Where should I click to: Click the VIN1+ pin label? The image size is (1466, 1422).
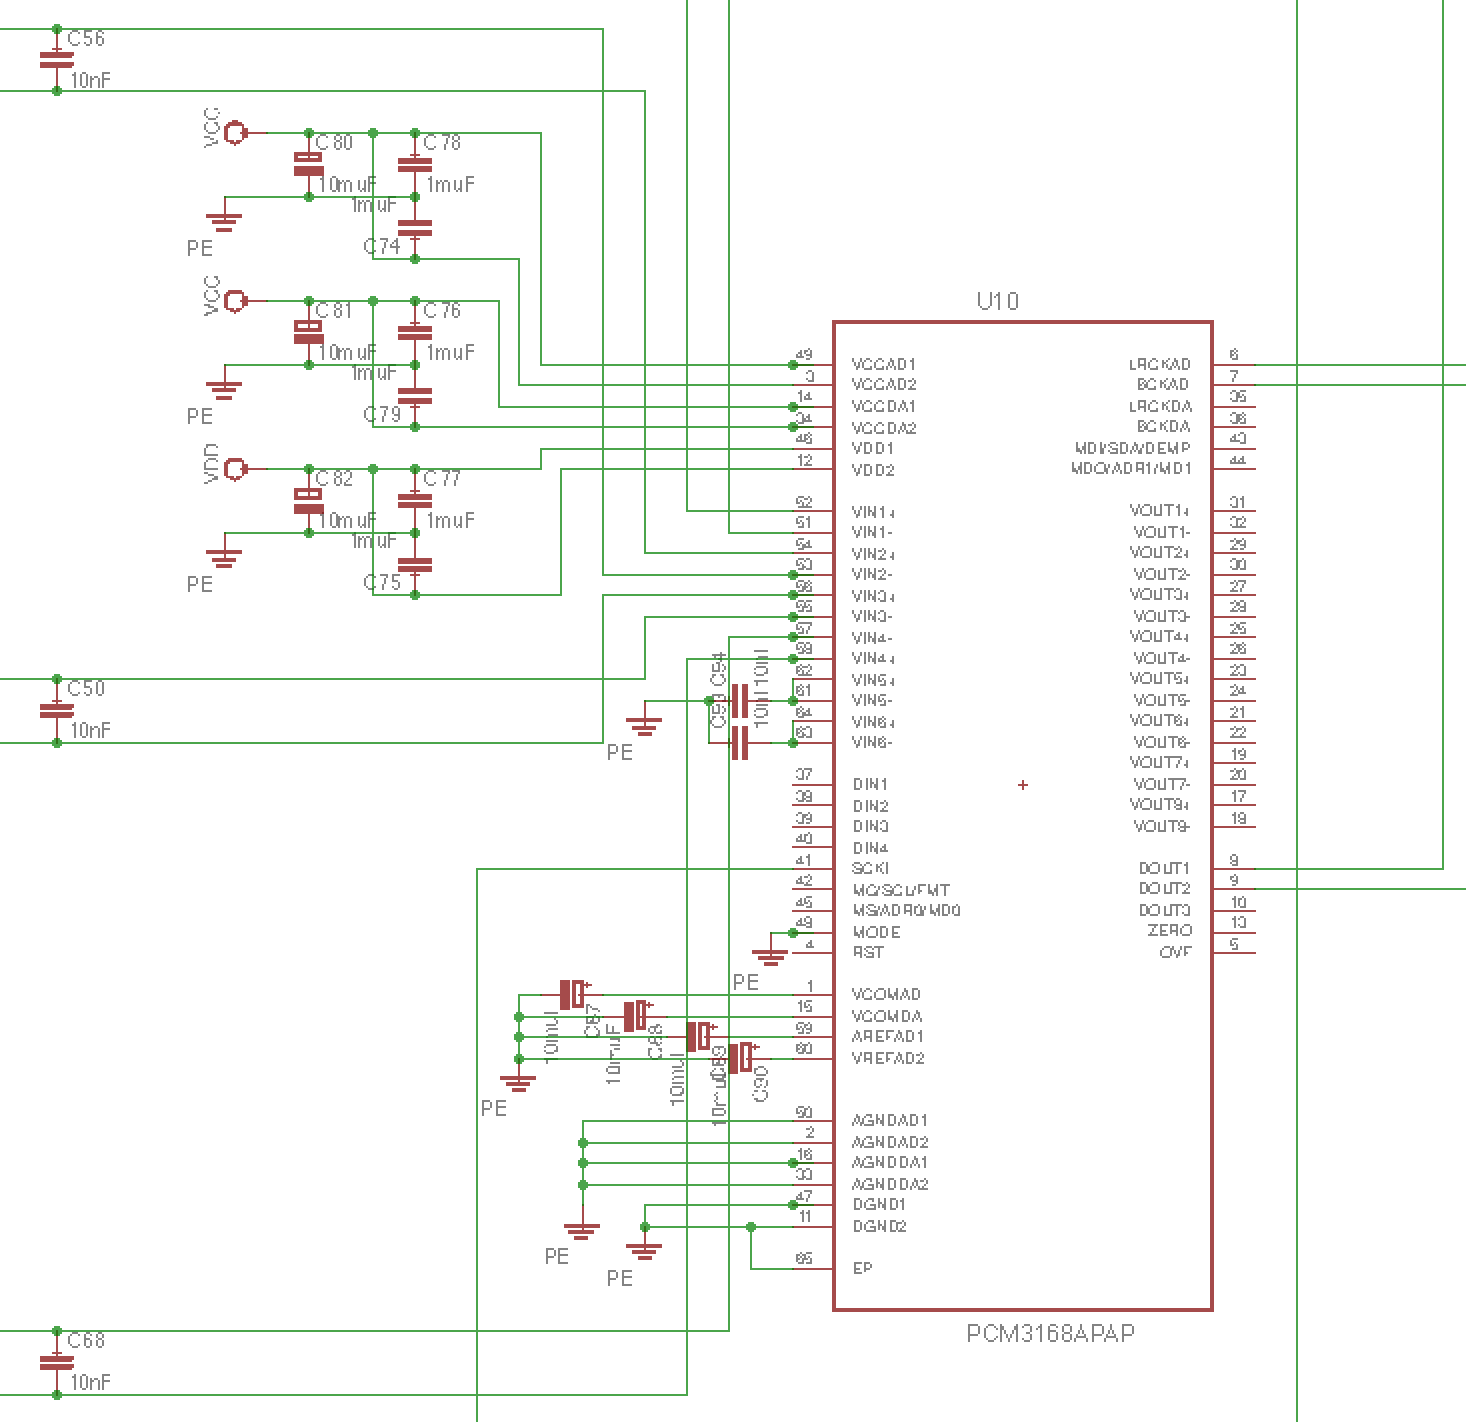coord(873,511)
